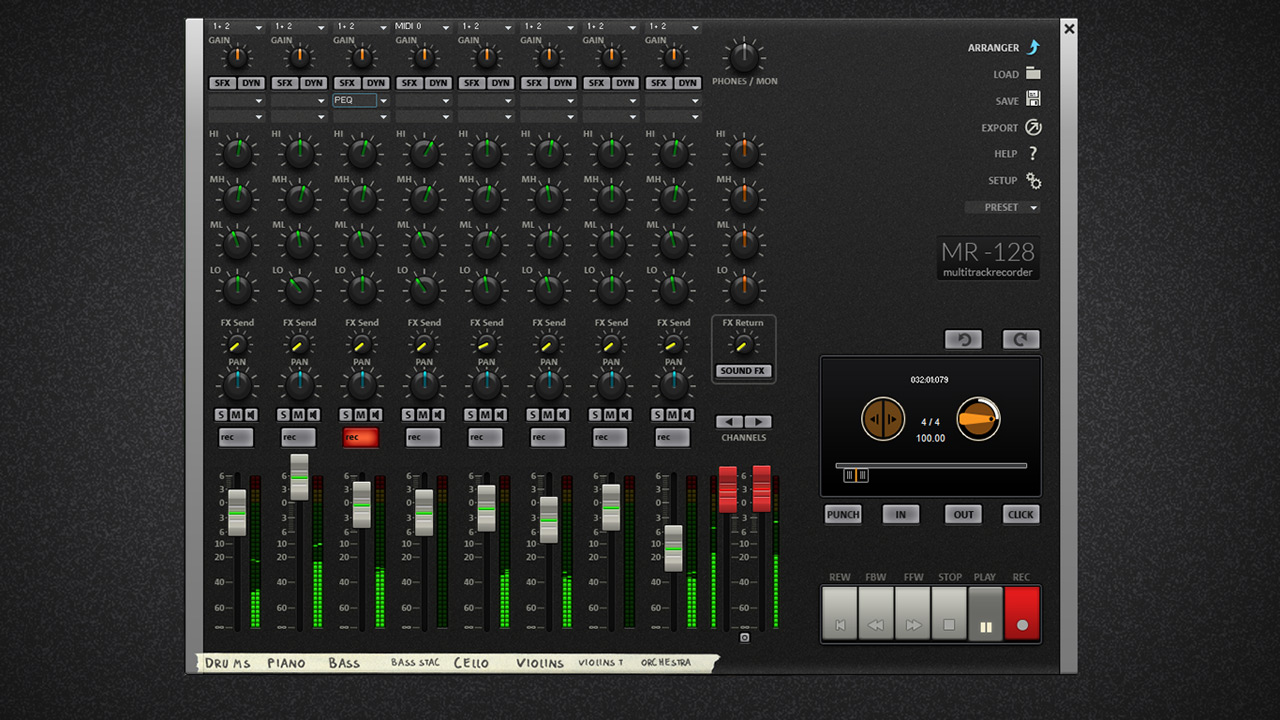Screen dimensions: 1280x720
Task: Open the Preset dropdown
Action: [1002, 208]
